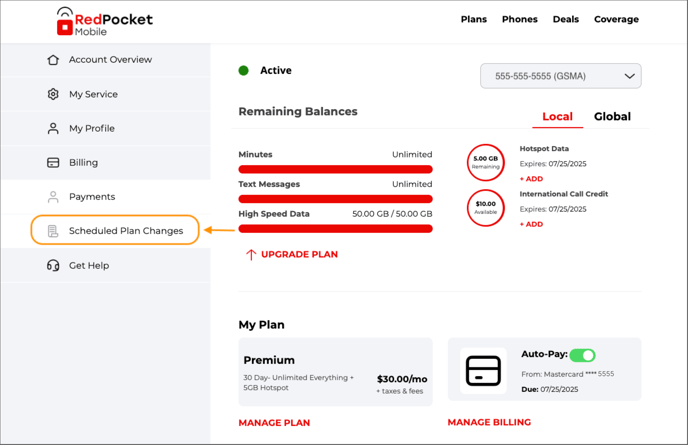Select Billing in the sidebar

point(106,162)
